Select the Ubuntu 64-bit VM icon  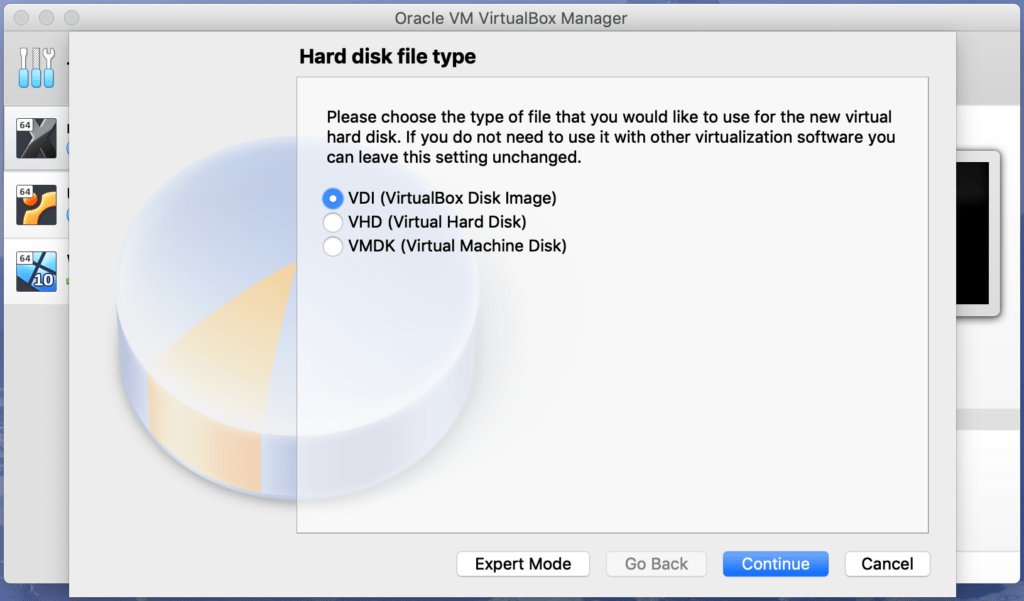click(37, 205)
